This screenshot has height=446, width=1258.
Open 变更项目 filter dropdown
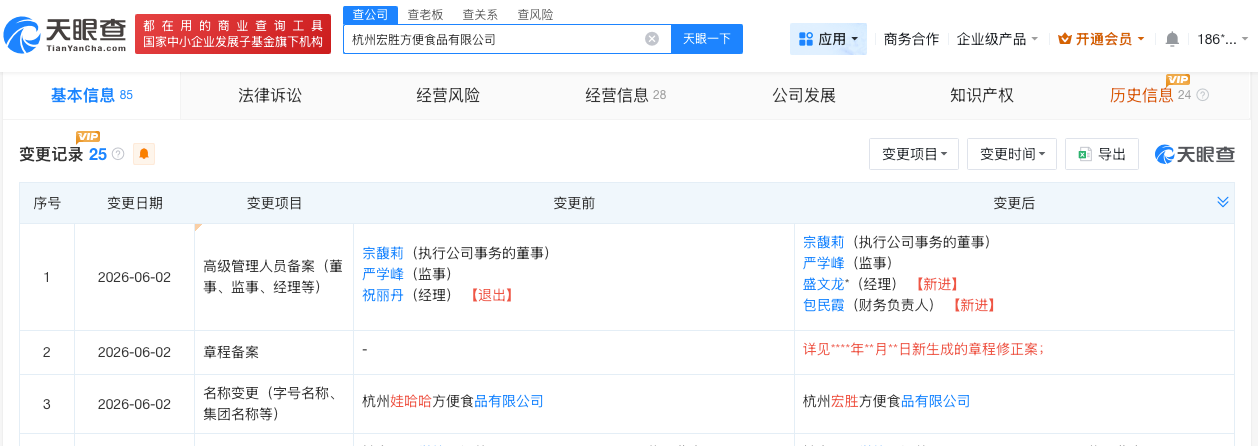tap(914, 154)
